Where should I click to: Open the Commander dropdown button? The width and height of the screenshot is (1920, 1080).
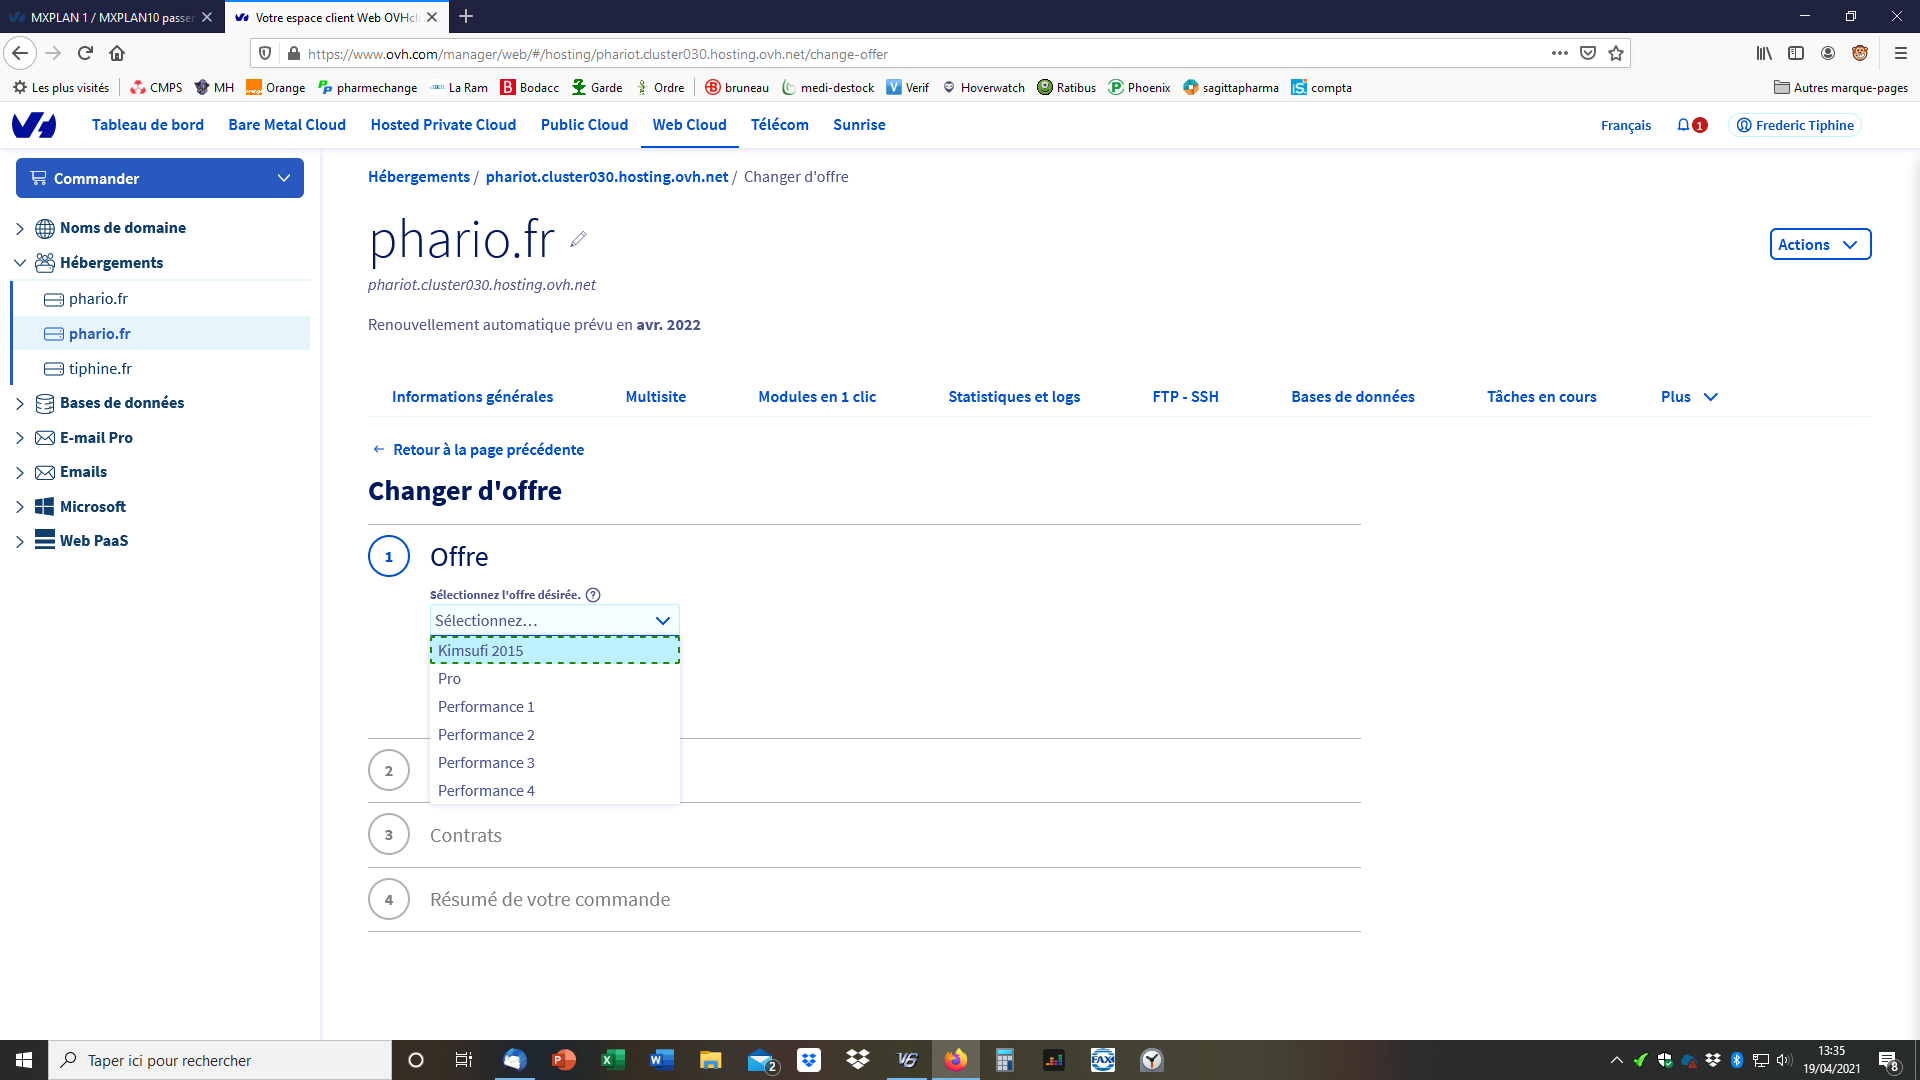(160, 178)
